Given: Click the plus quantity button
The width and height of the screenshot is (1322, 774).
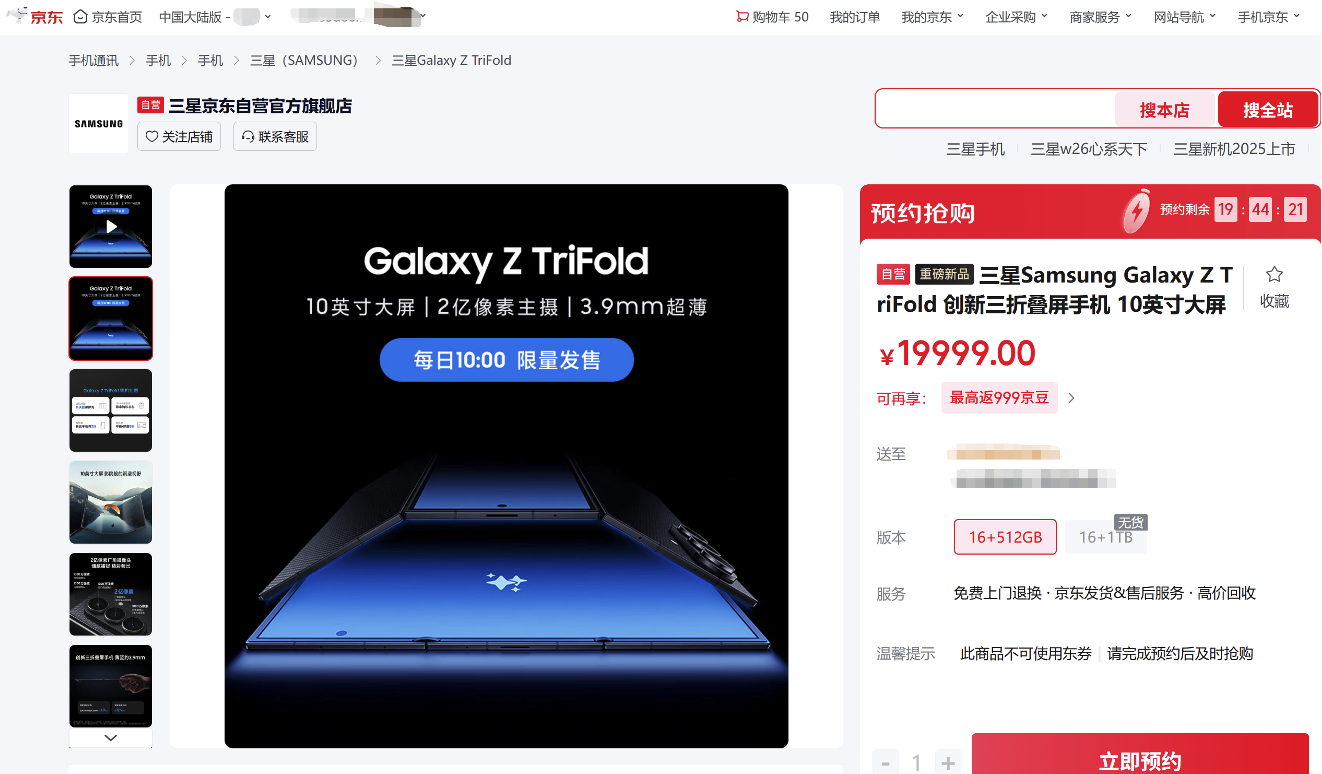Looking at the screenshot, I should [948, 763].
